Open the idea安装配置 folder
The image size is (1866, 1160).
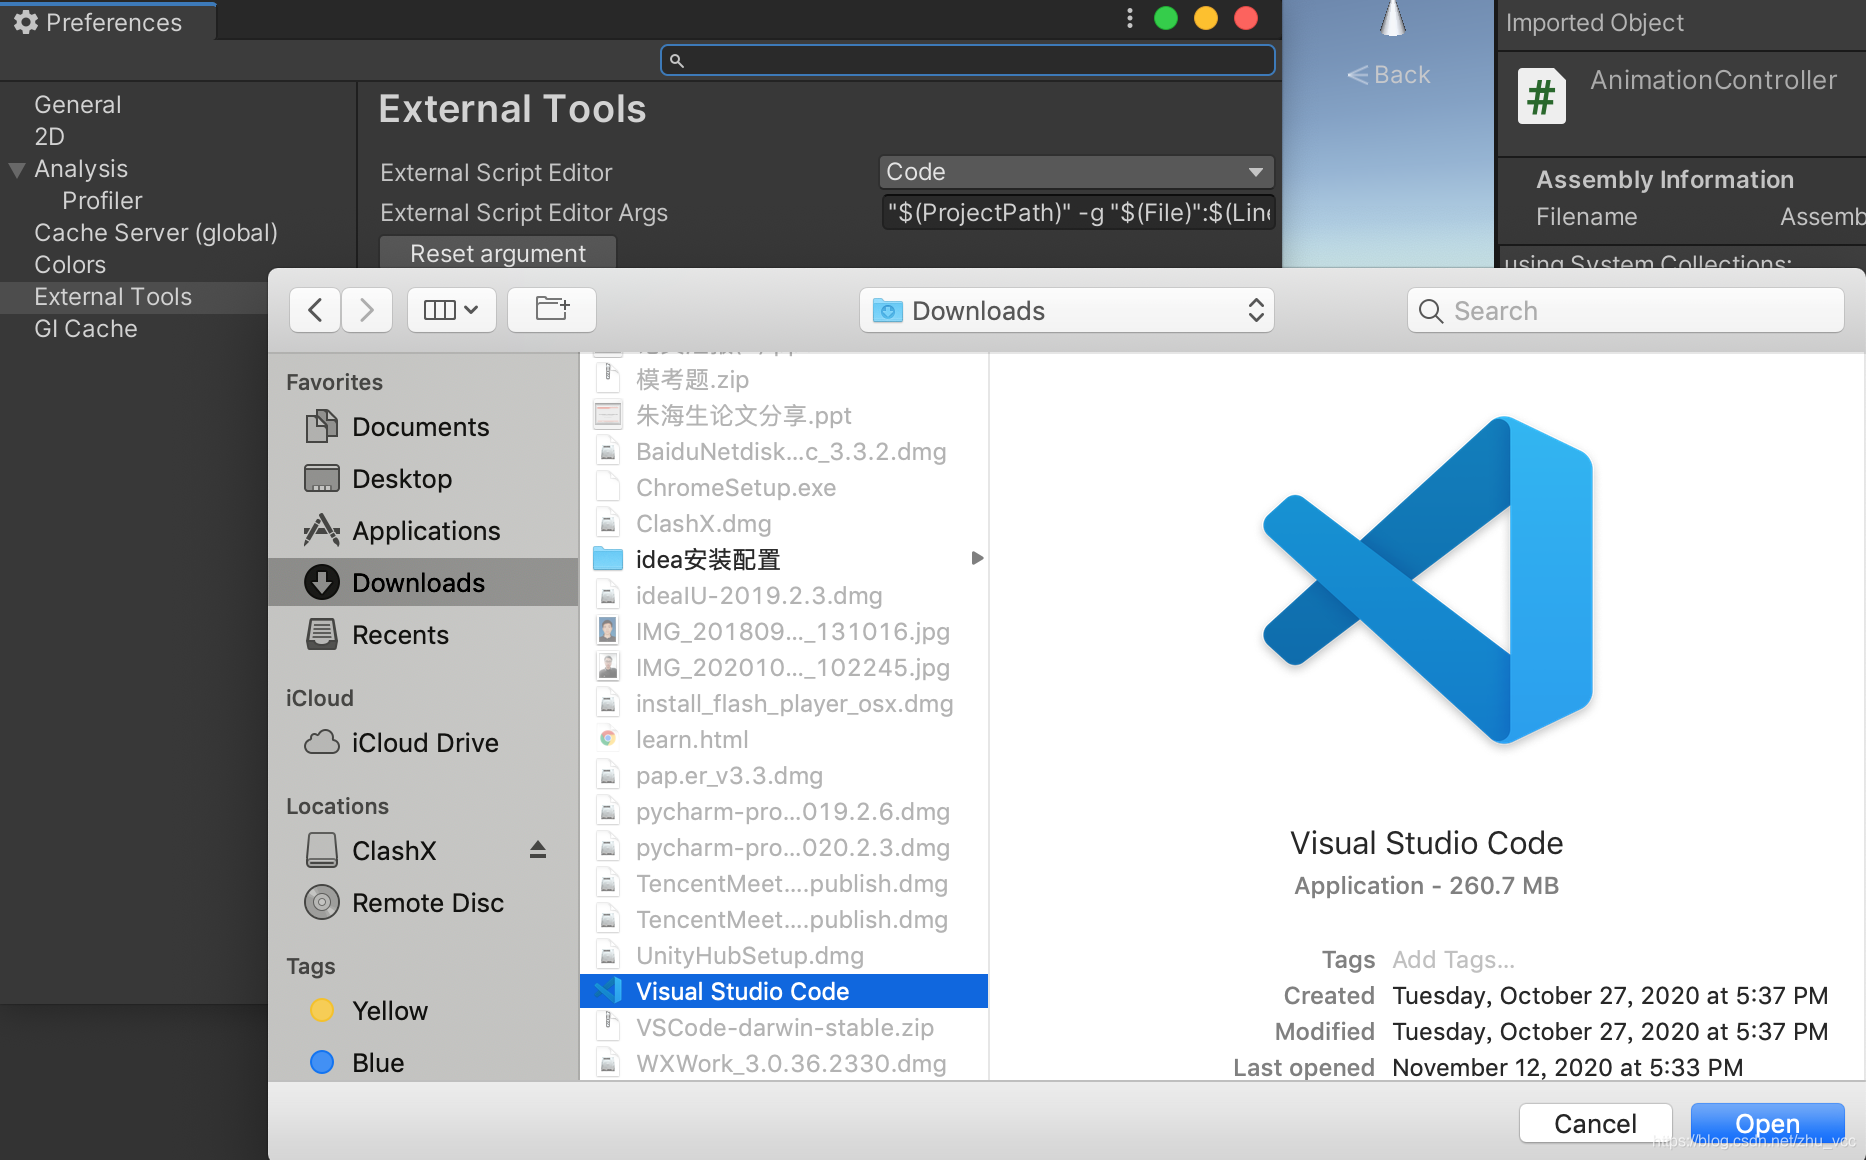[784, 560]
